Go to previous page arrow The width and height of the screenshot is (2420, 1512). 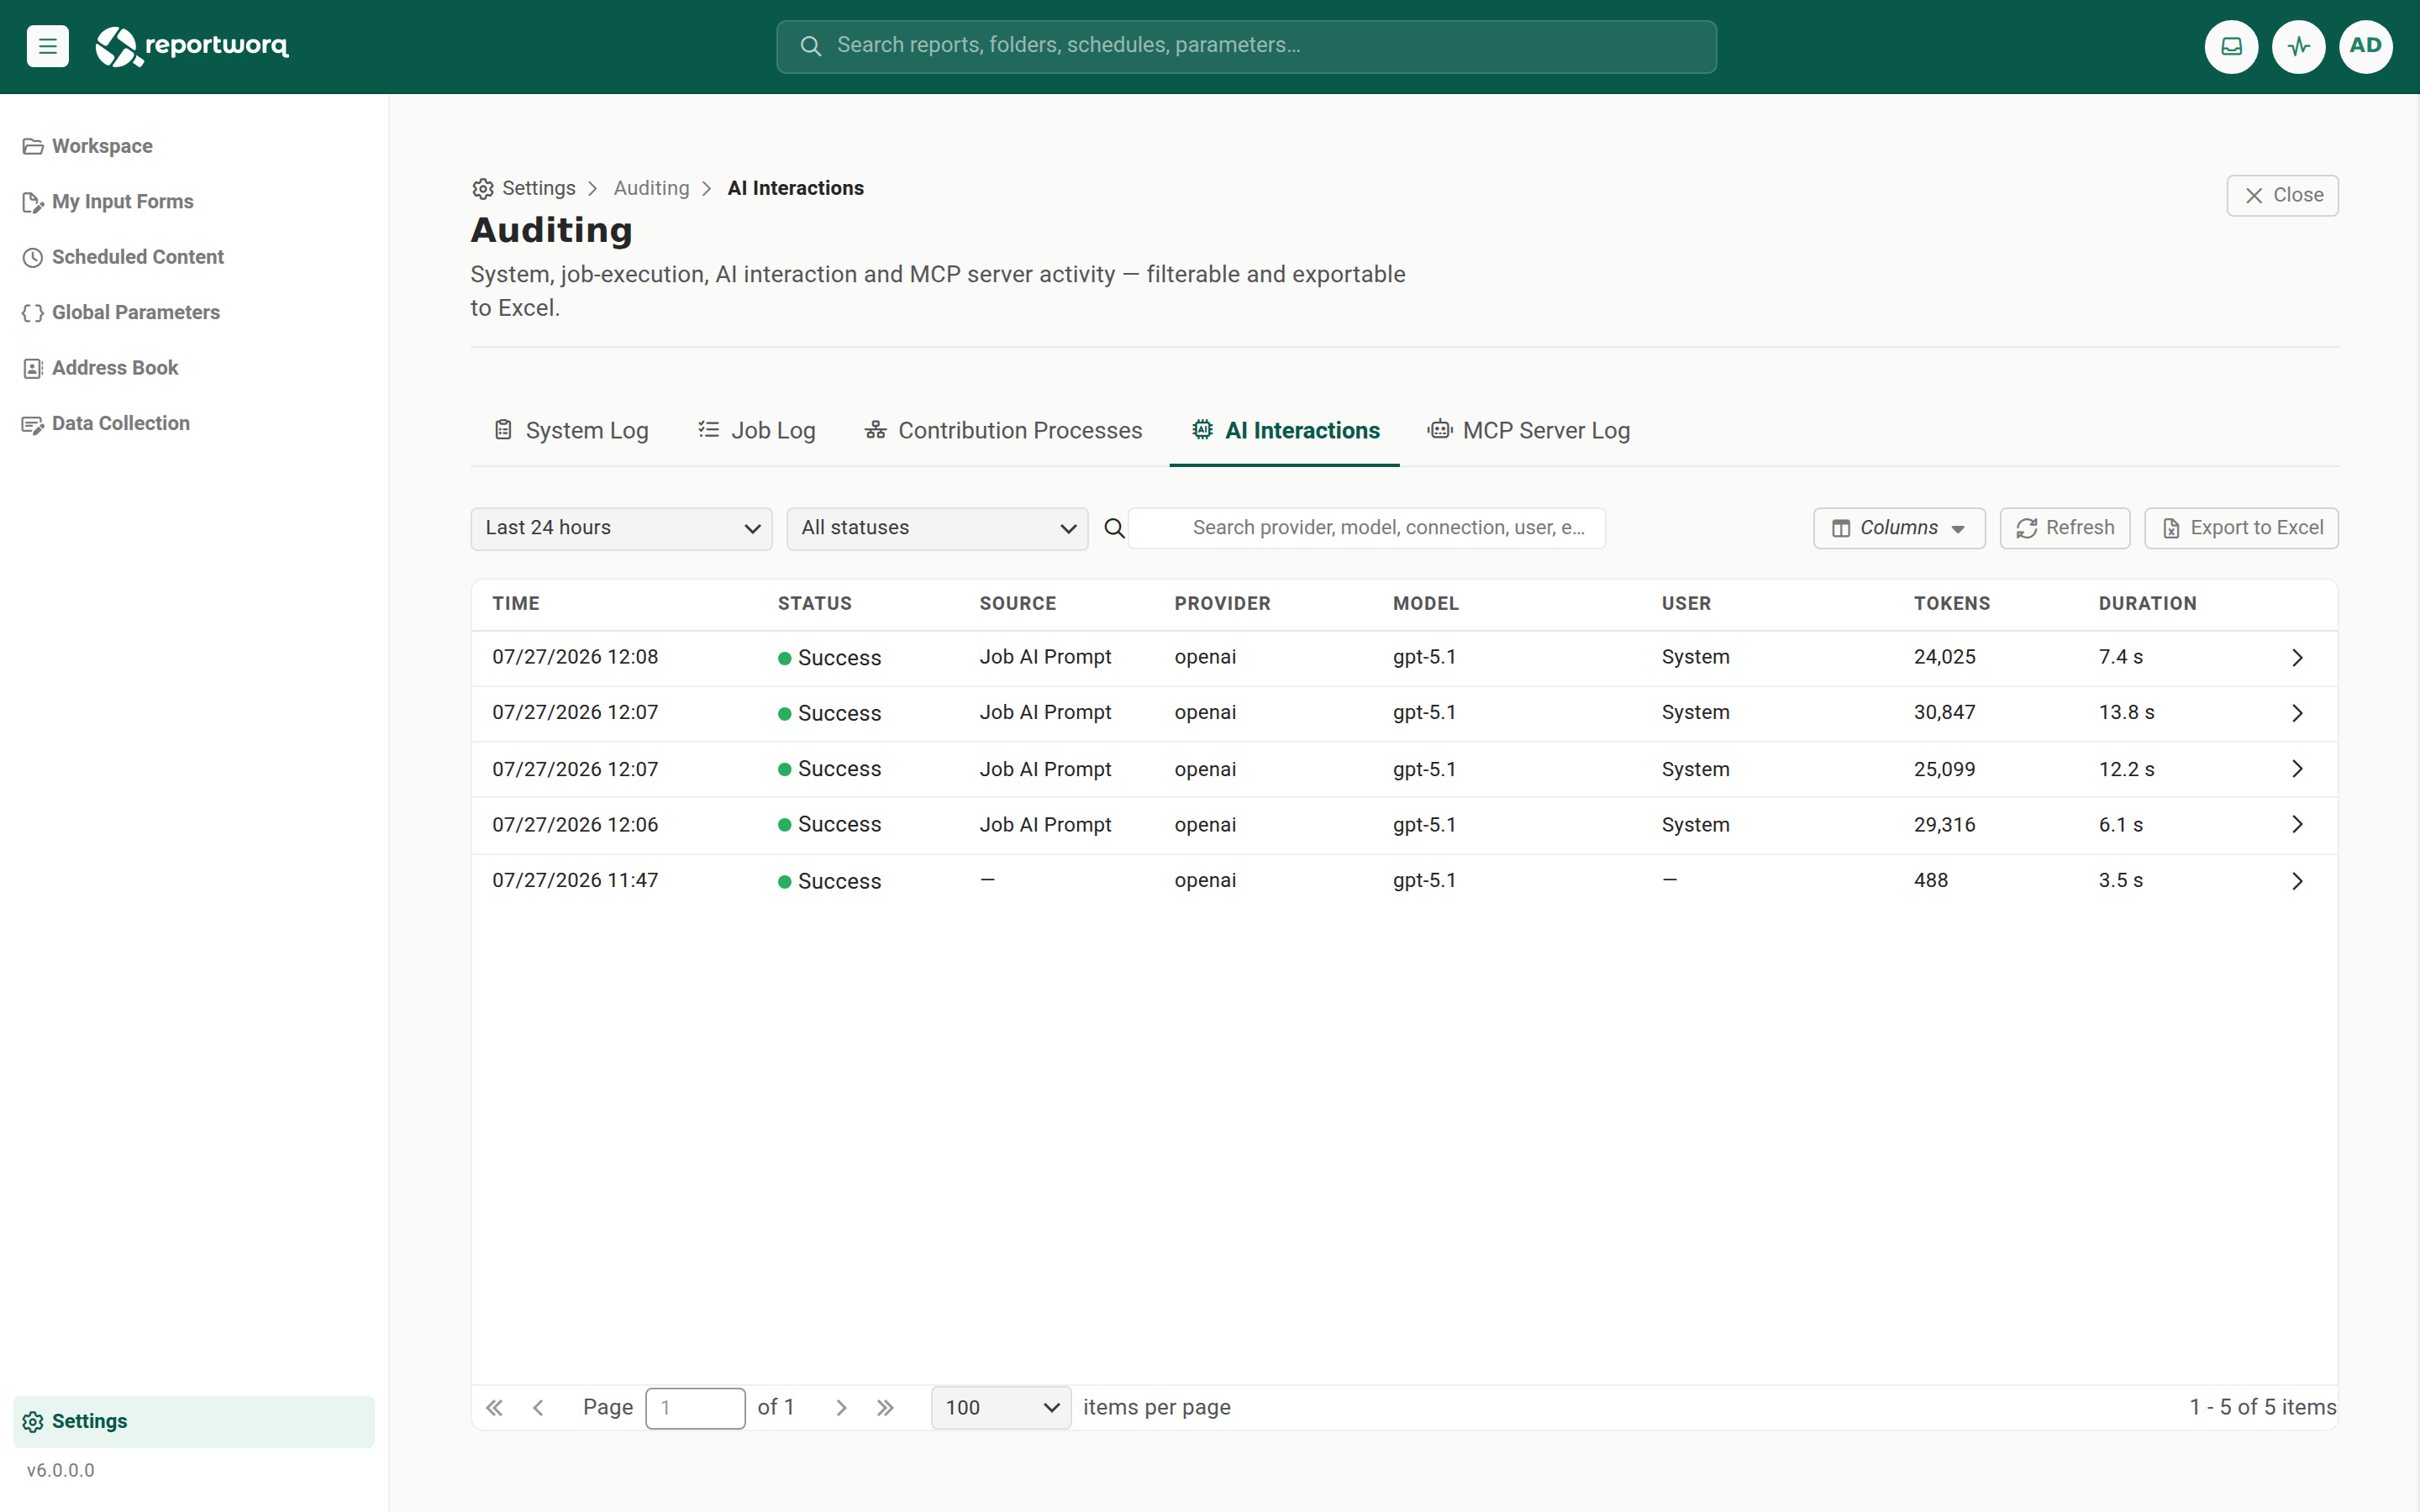538,1407
